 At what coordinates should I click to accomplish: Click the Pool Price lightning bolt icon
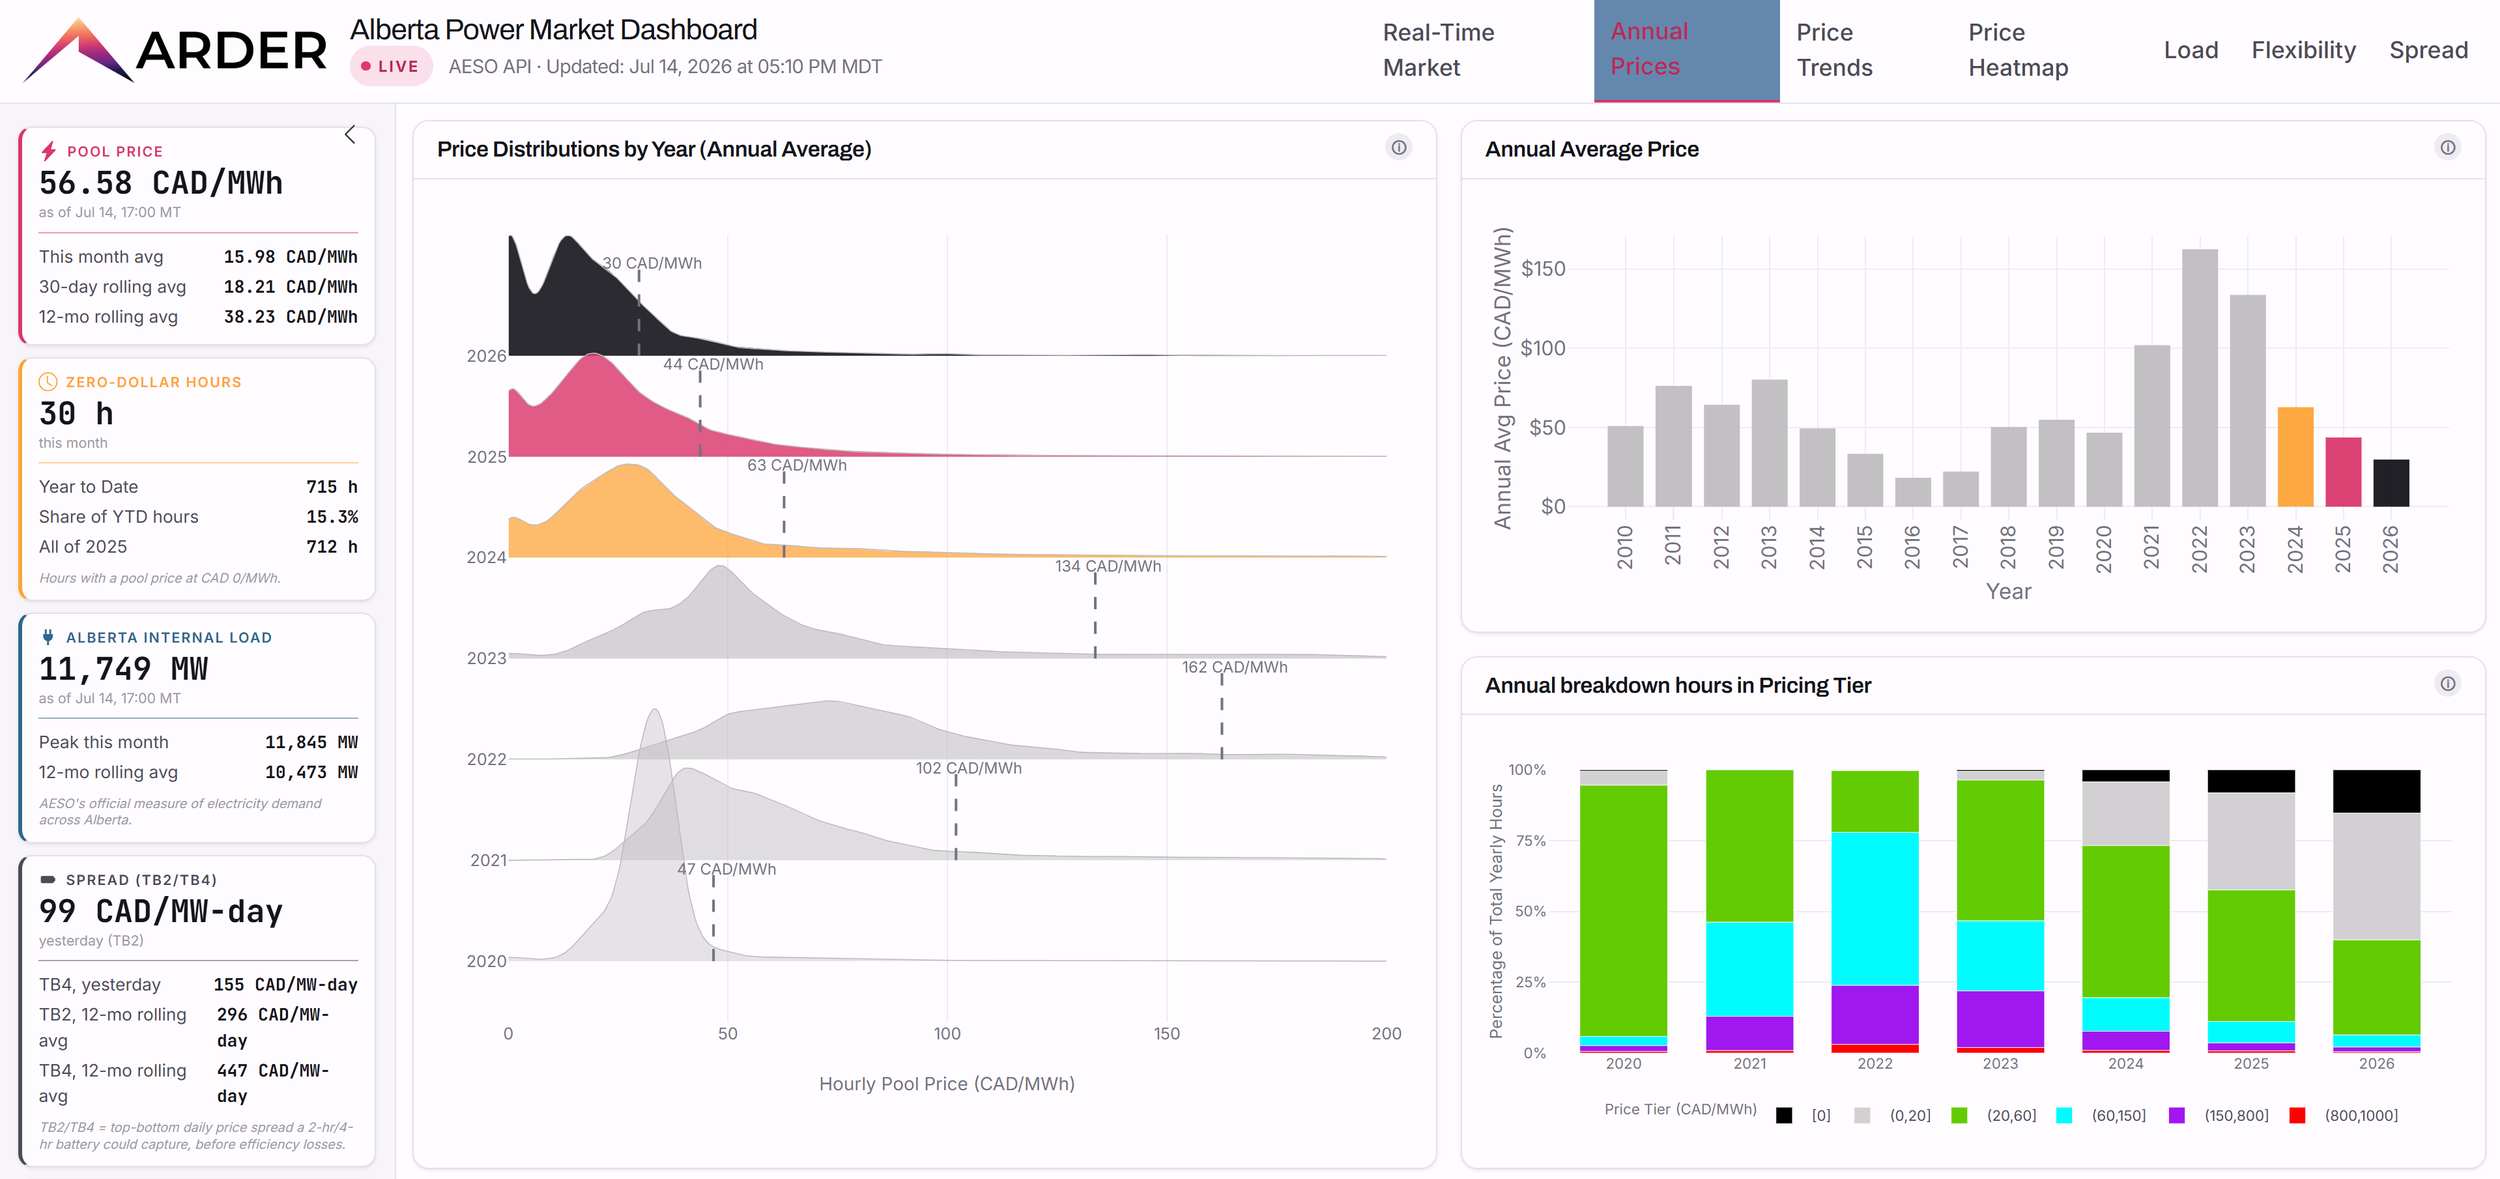[x=48, y=151]
